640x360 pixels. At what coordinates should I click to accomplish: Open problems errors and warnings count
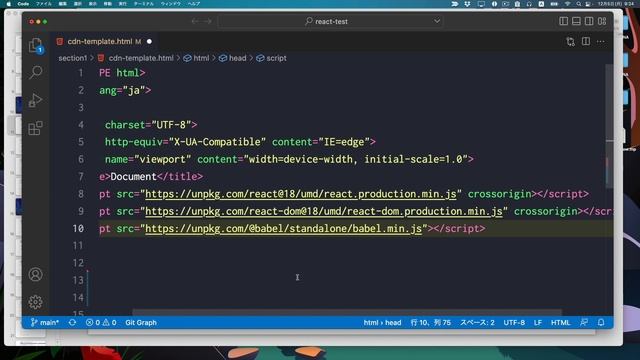pyautogui.click(x=101, y=322)
